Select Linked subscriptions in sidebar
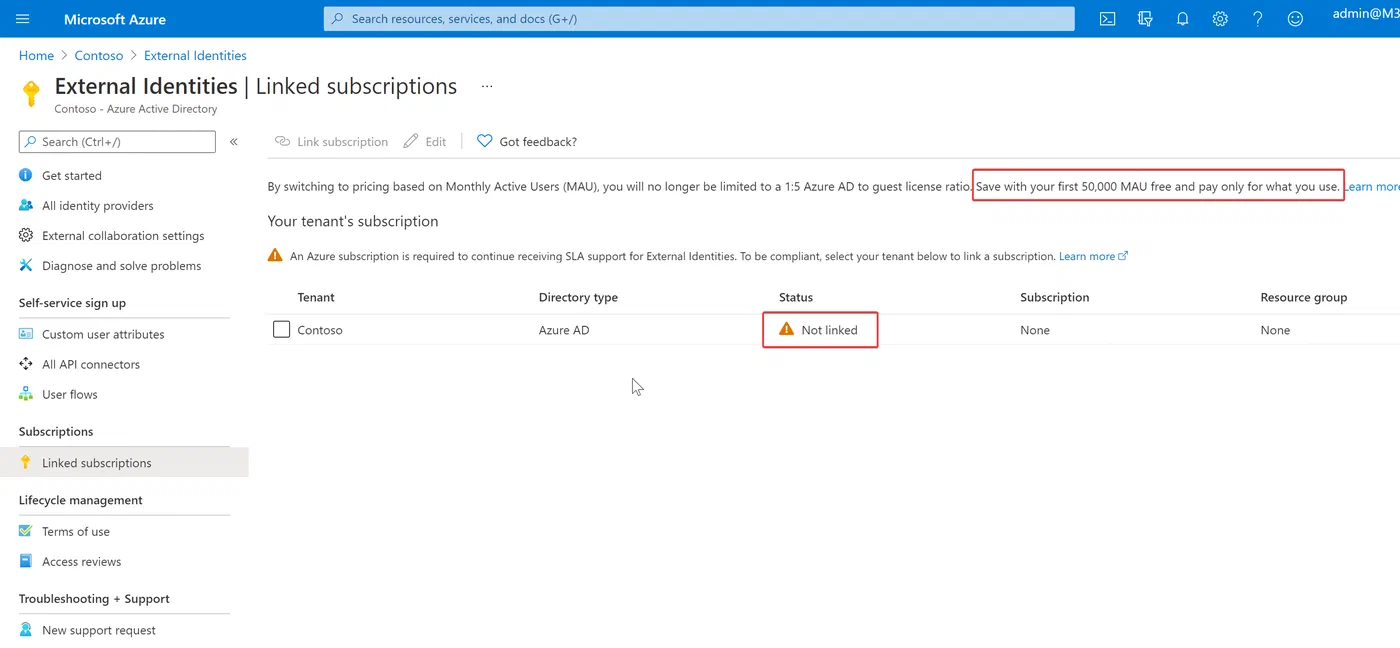Screen dimensions: 1400x648 pyautogui.click(x=124, y=462)
